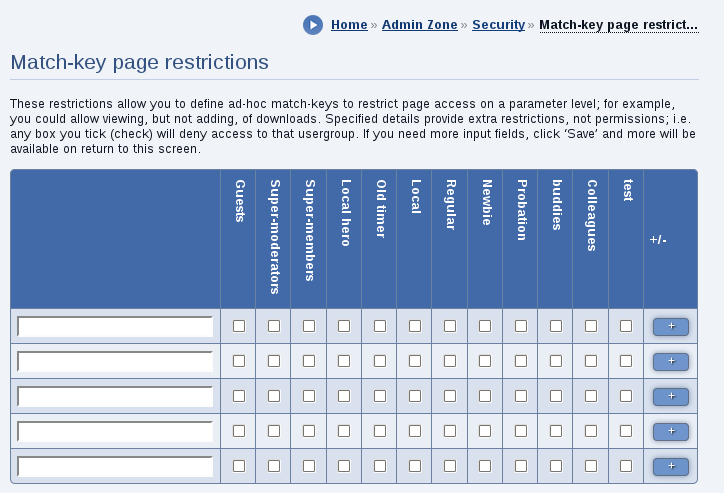
Task: Tick the Super-moderators checkbox in the second row
Action: [x=274, y=361]
